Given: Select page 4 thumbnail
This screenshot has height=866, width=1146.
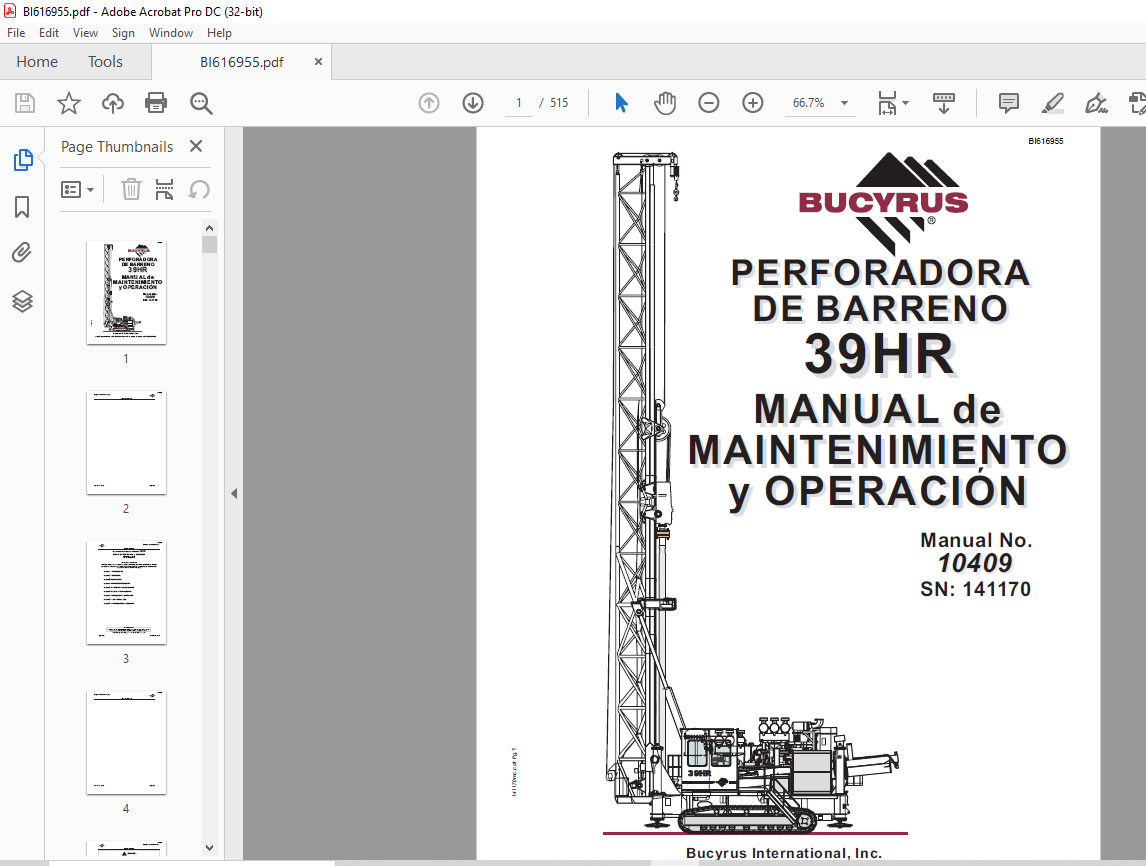Looking at the screenshot, I should [x=126, y=742].
